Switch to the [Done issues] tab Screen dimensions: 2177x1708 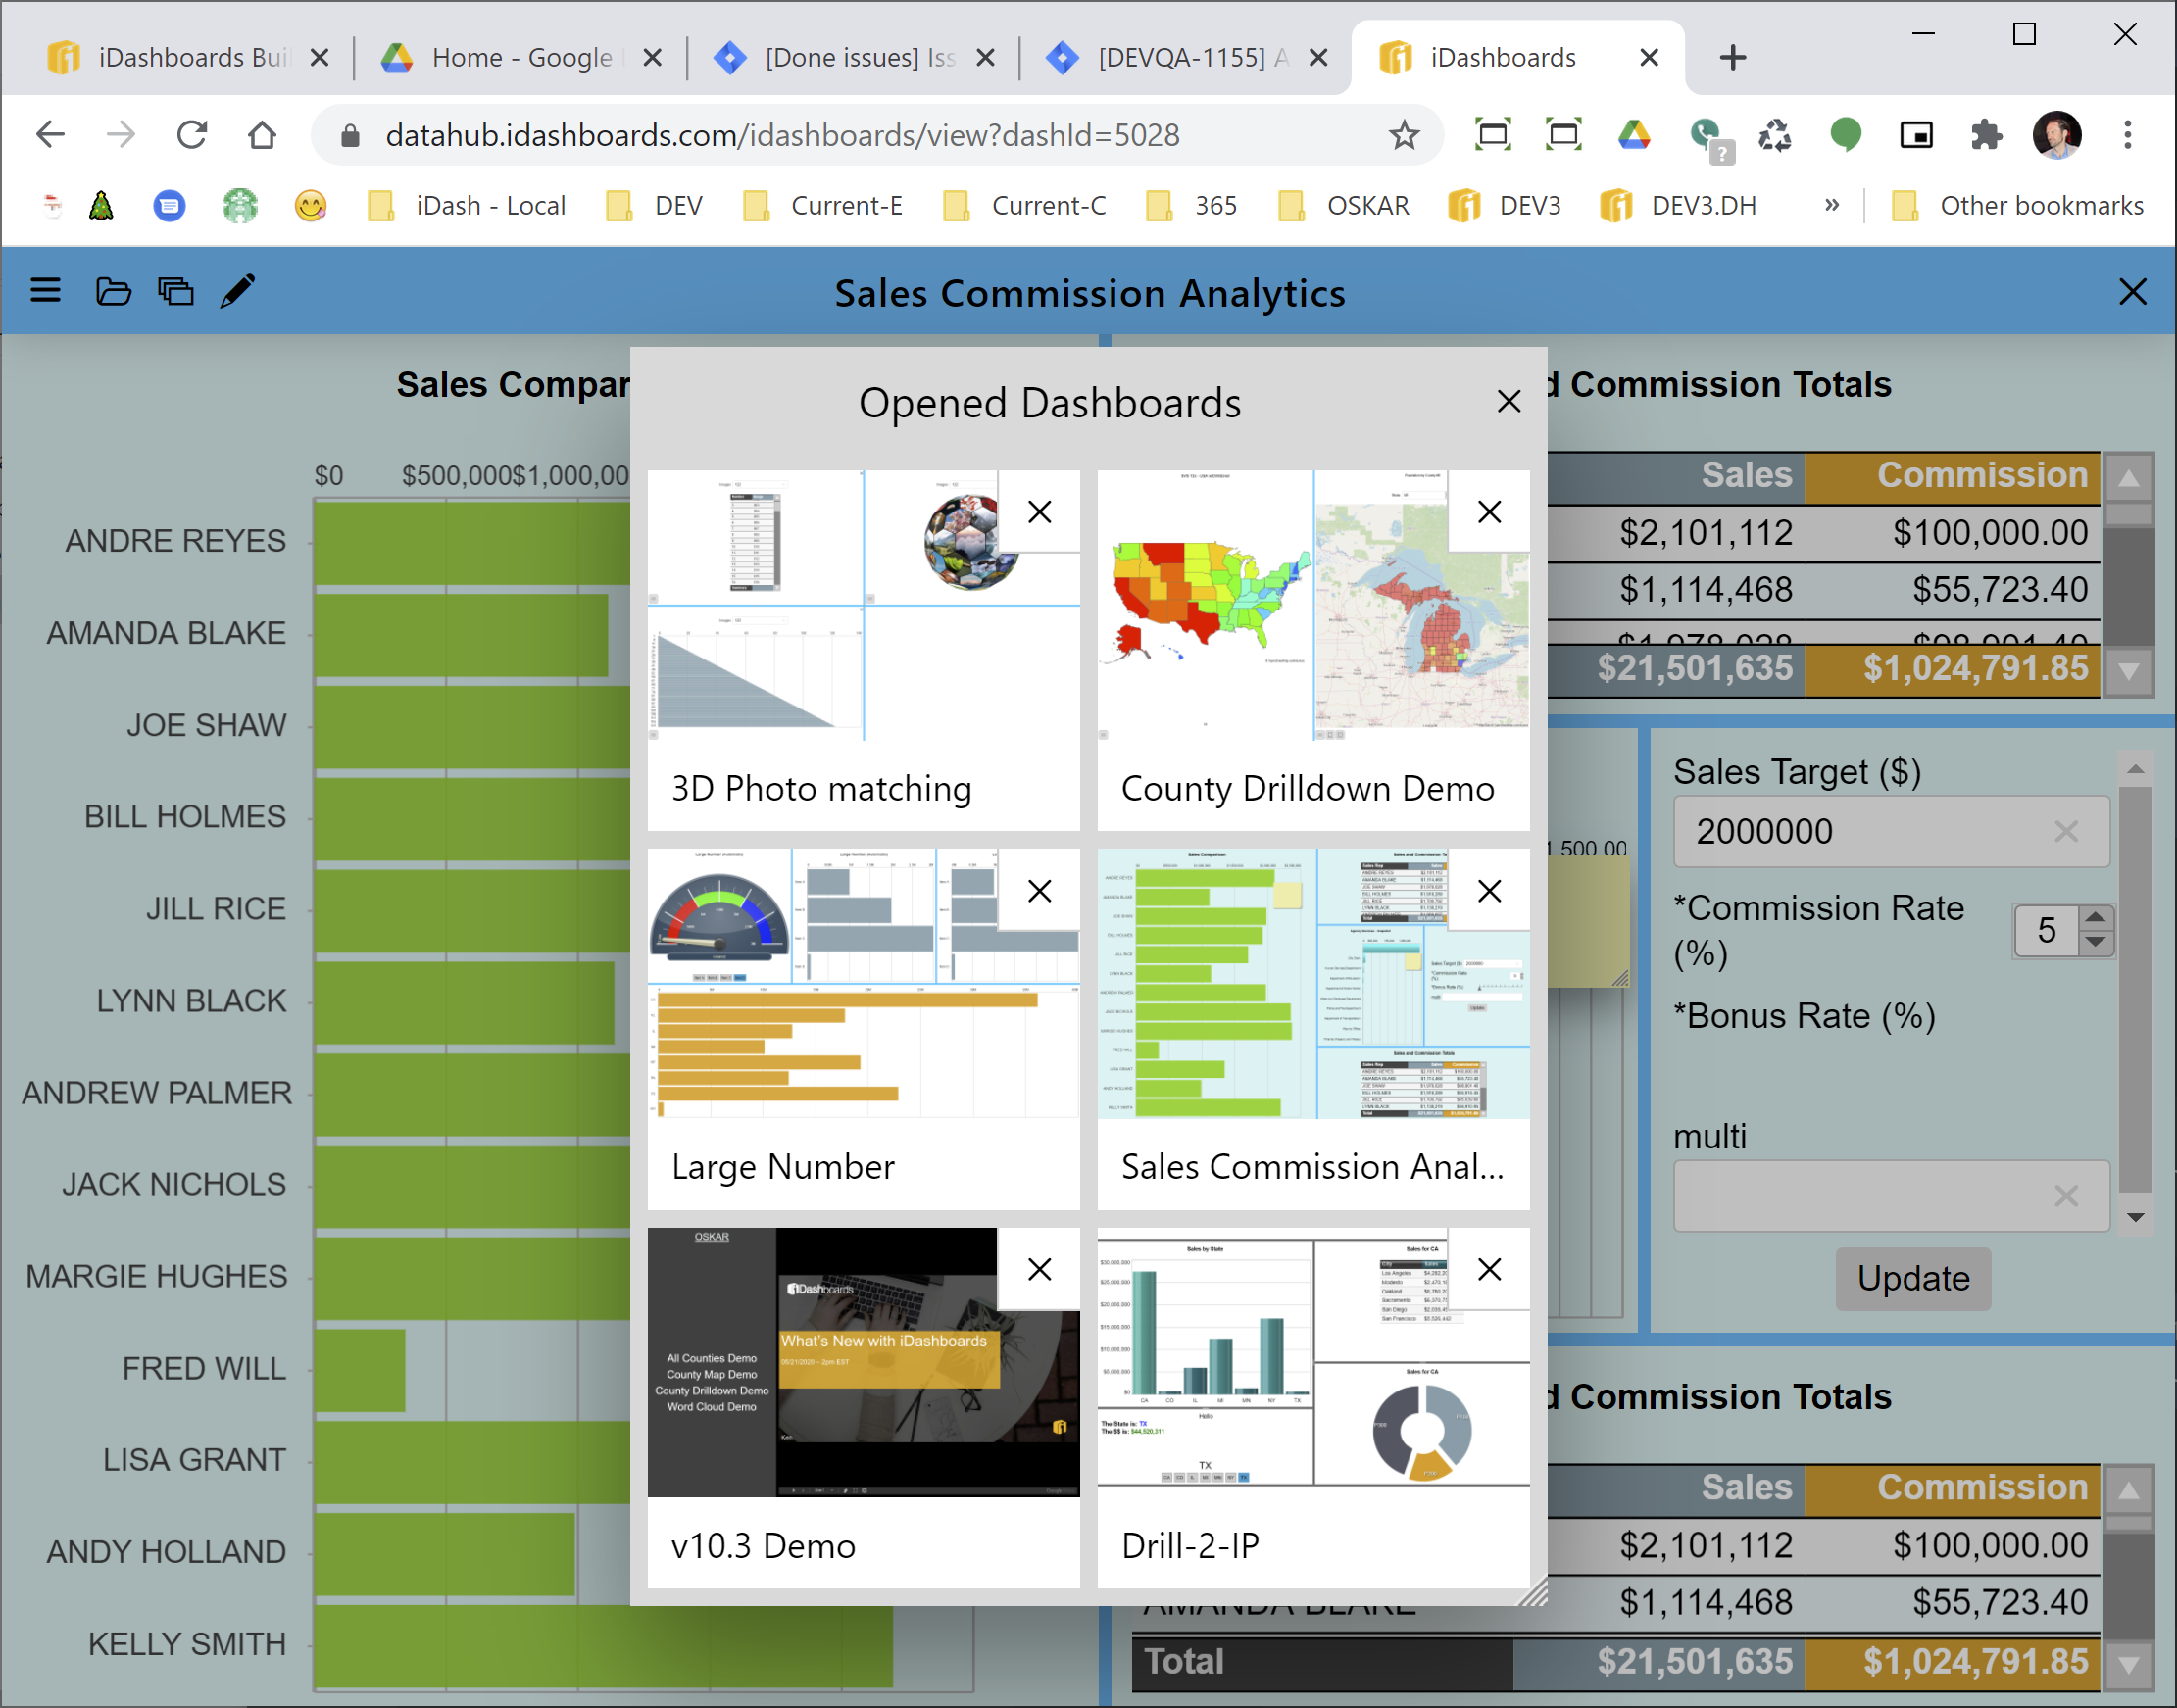(853, 58)
